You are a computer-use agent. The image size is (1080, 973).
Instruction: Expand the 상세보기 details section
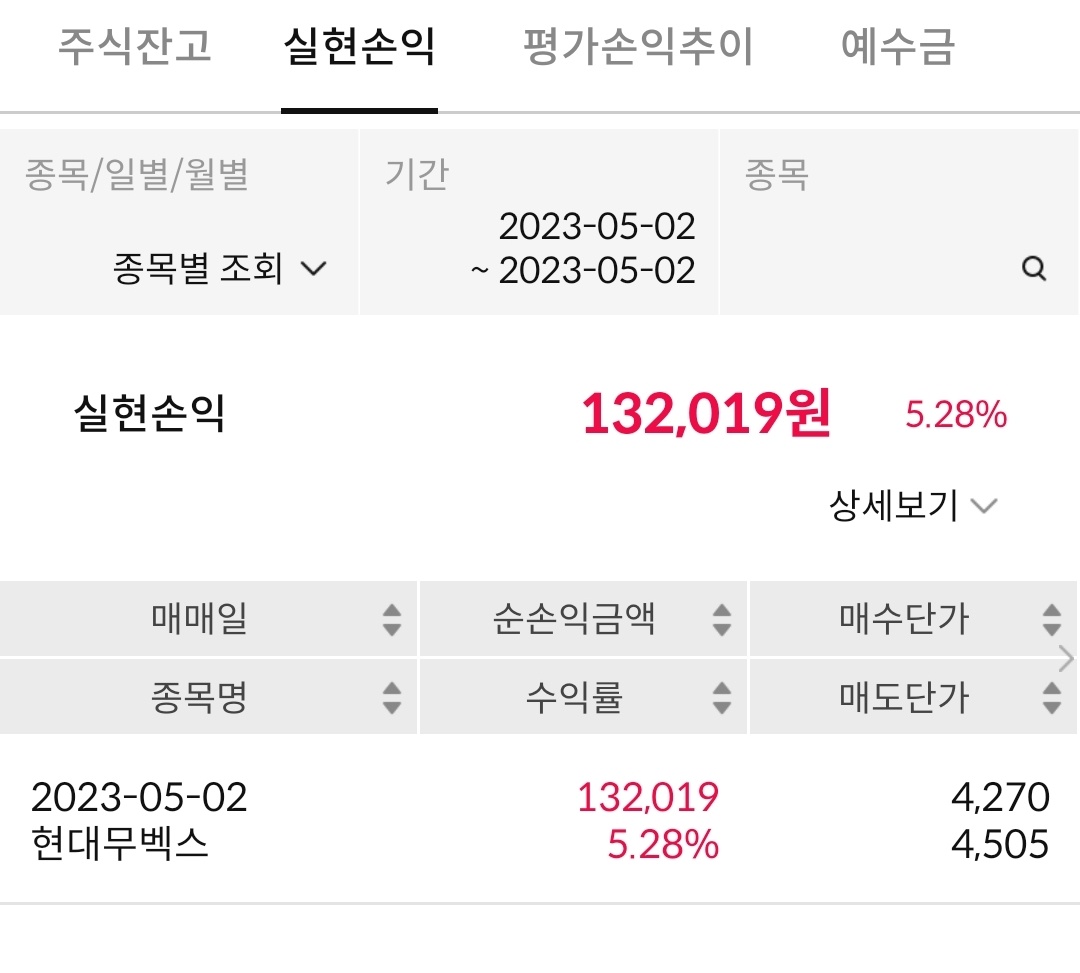click(x=913, y=505)
